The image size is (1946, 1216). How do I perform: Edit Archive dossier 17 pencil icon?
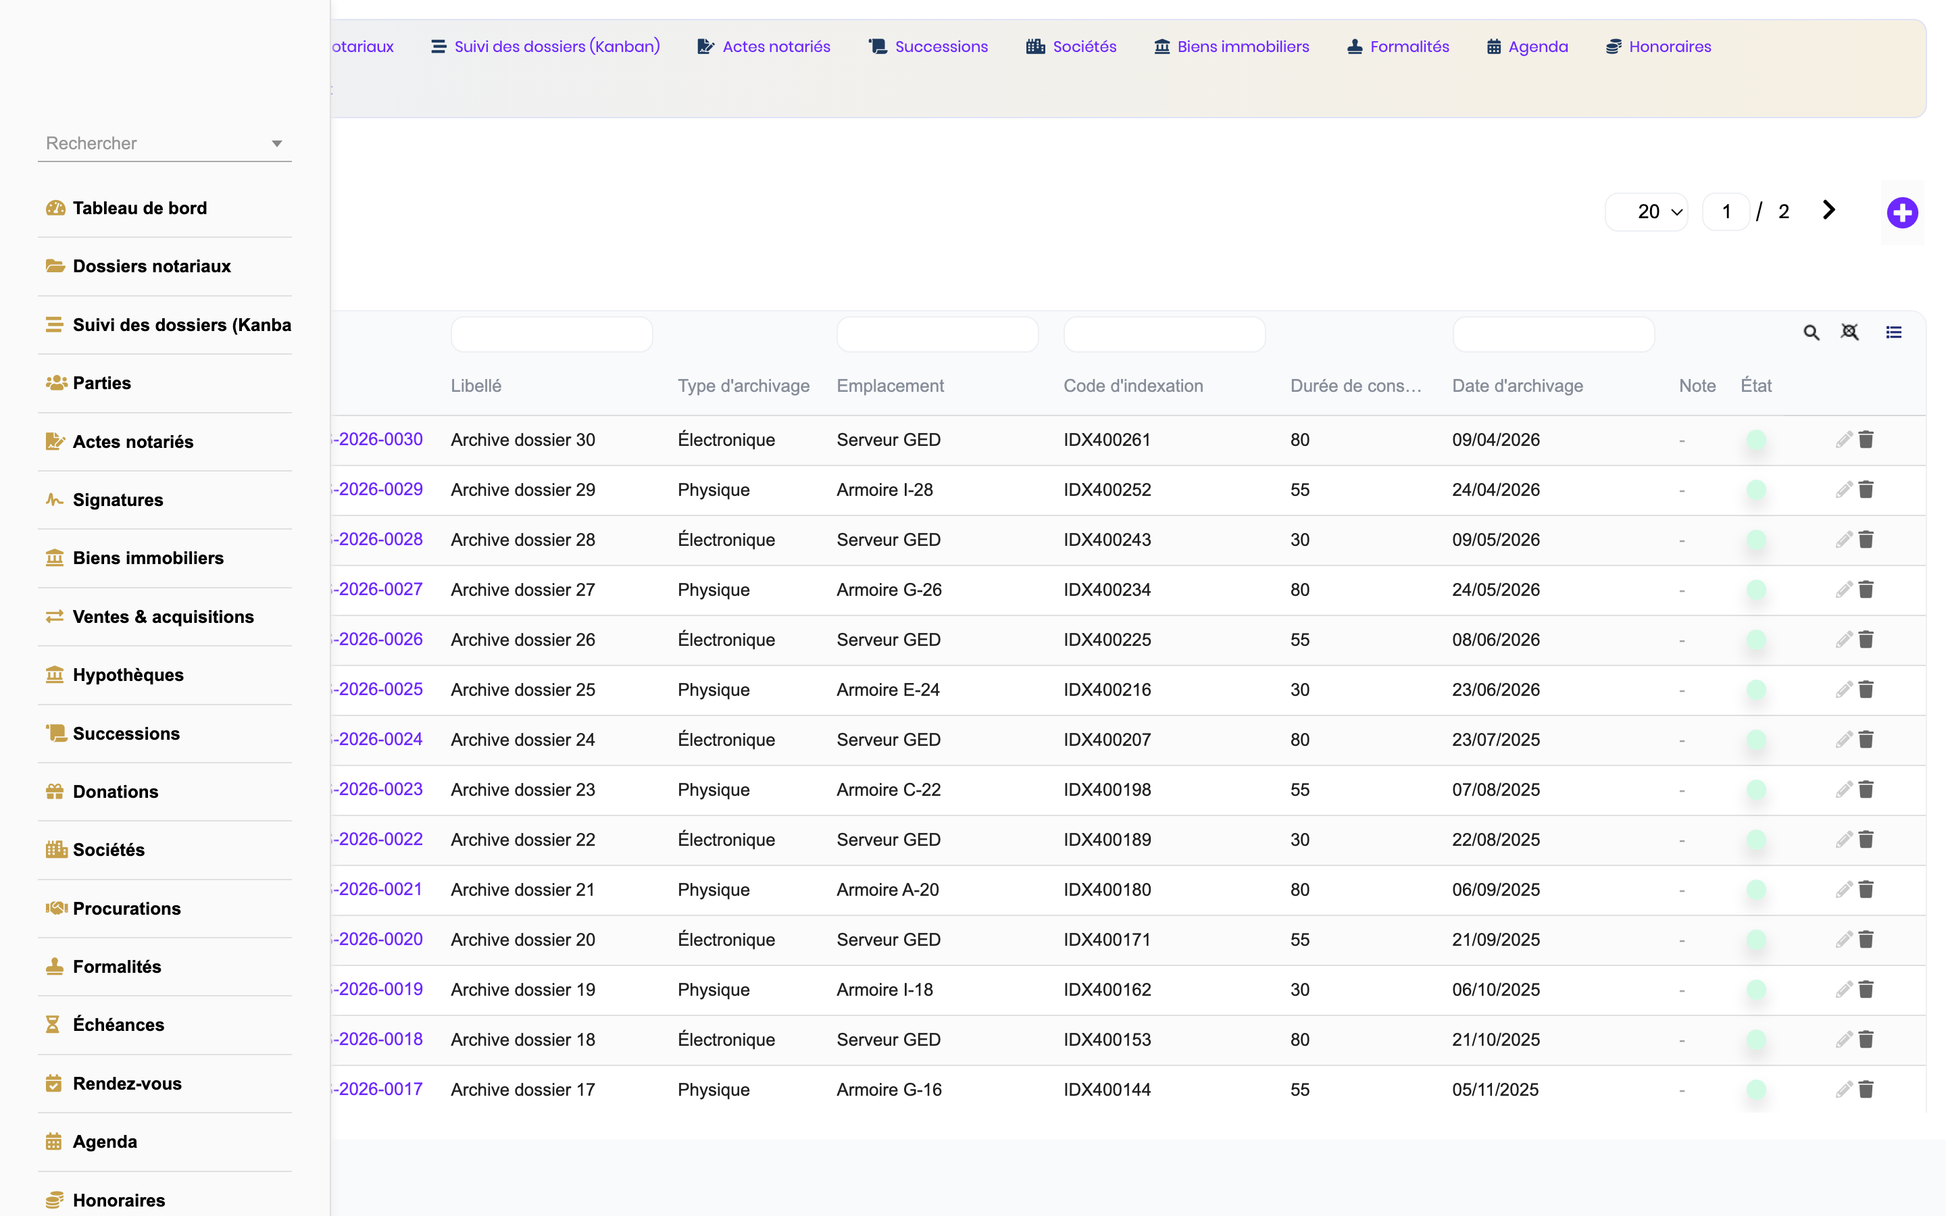1843,1090
